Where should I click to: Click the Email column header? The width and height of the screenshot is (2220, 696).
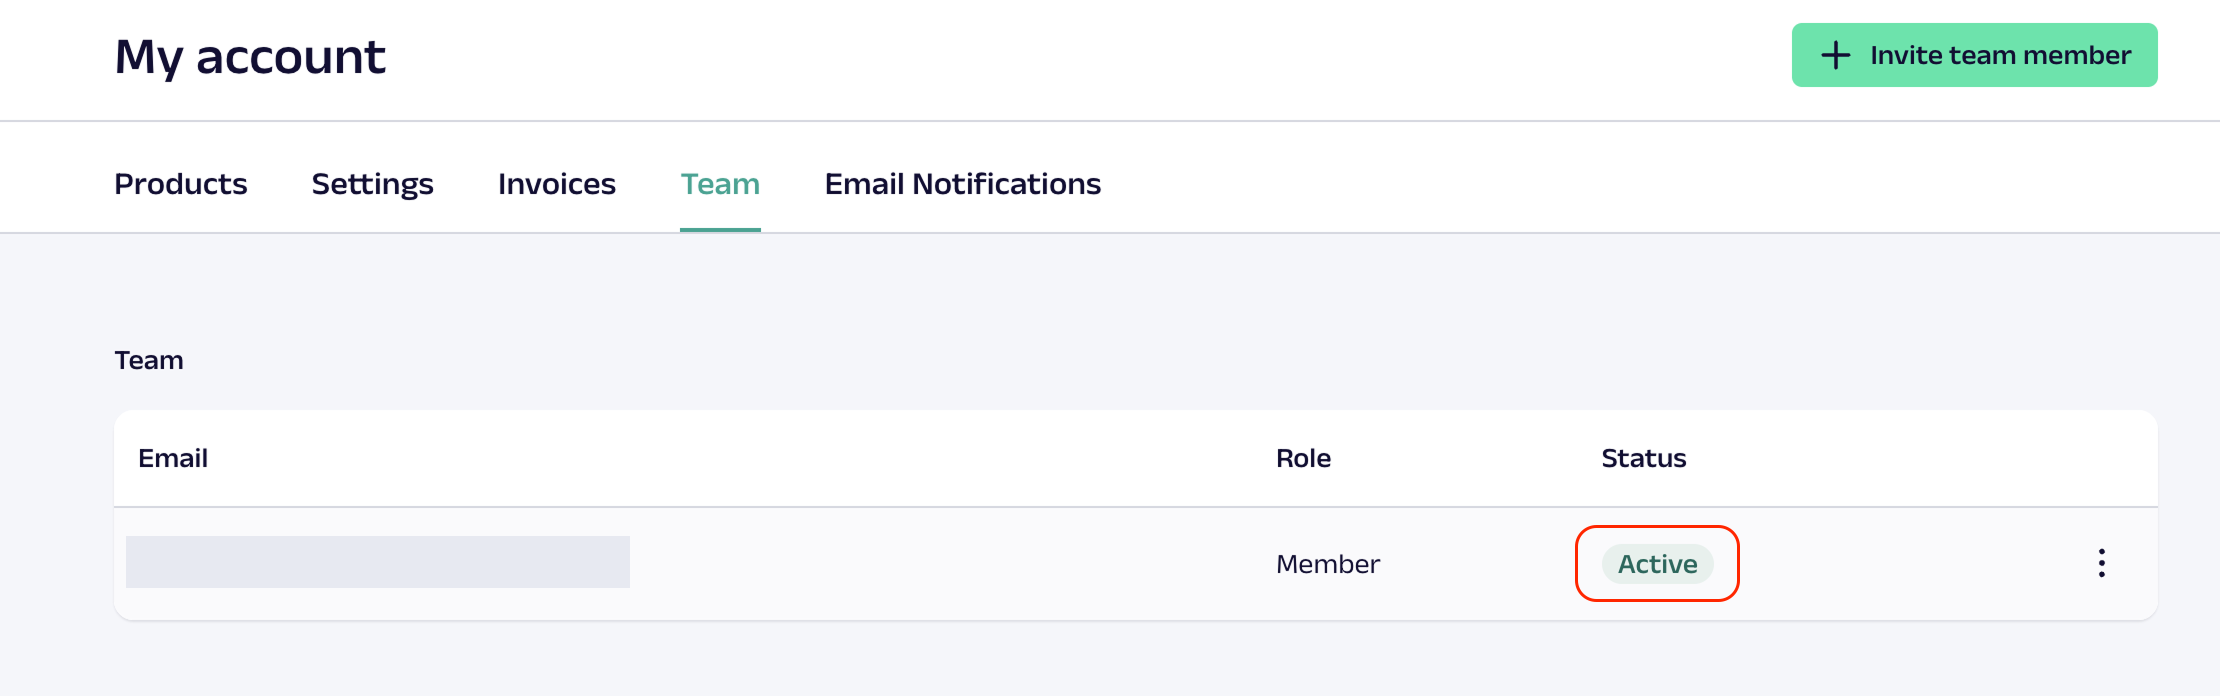173,458
